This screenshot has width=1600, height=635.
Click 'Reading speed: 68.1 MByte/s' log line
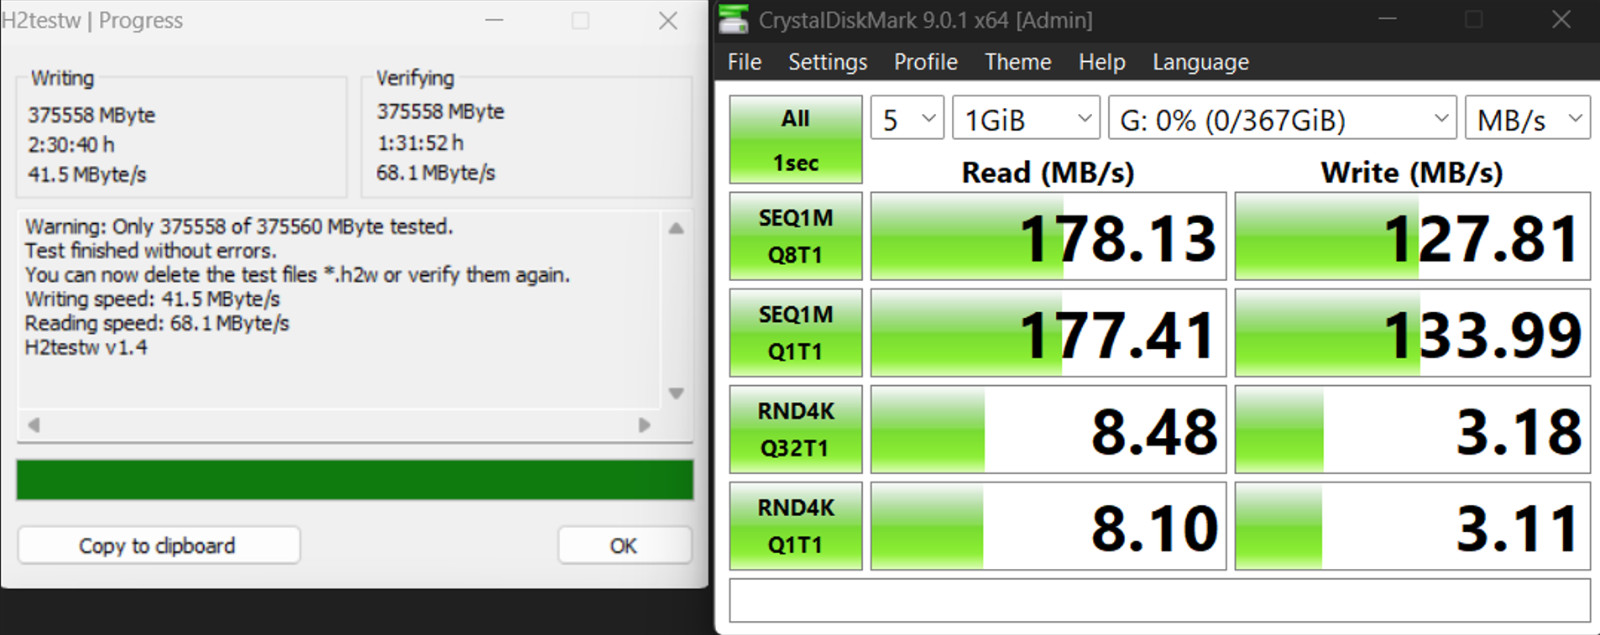[157, 323]
